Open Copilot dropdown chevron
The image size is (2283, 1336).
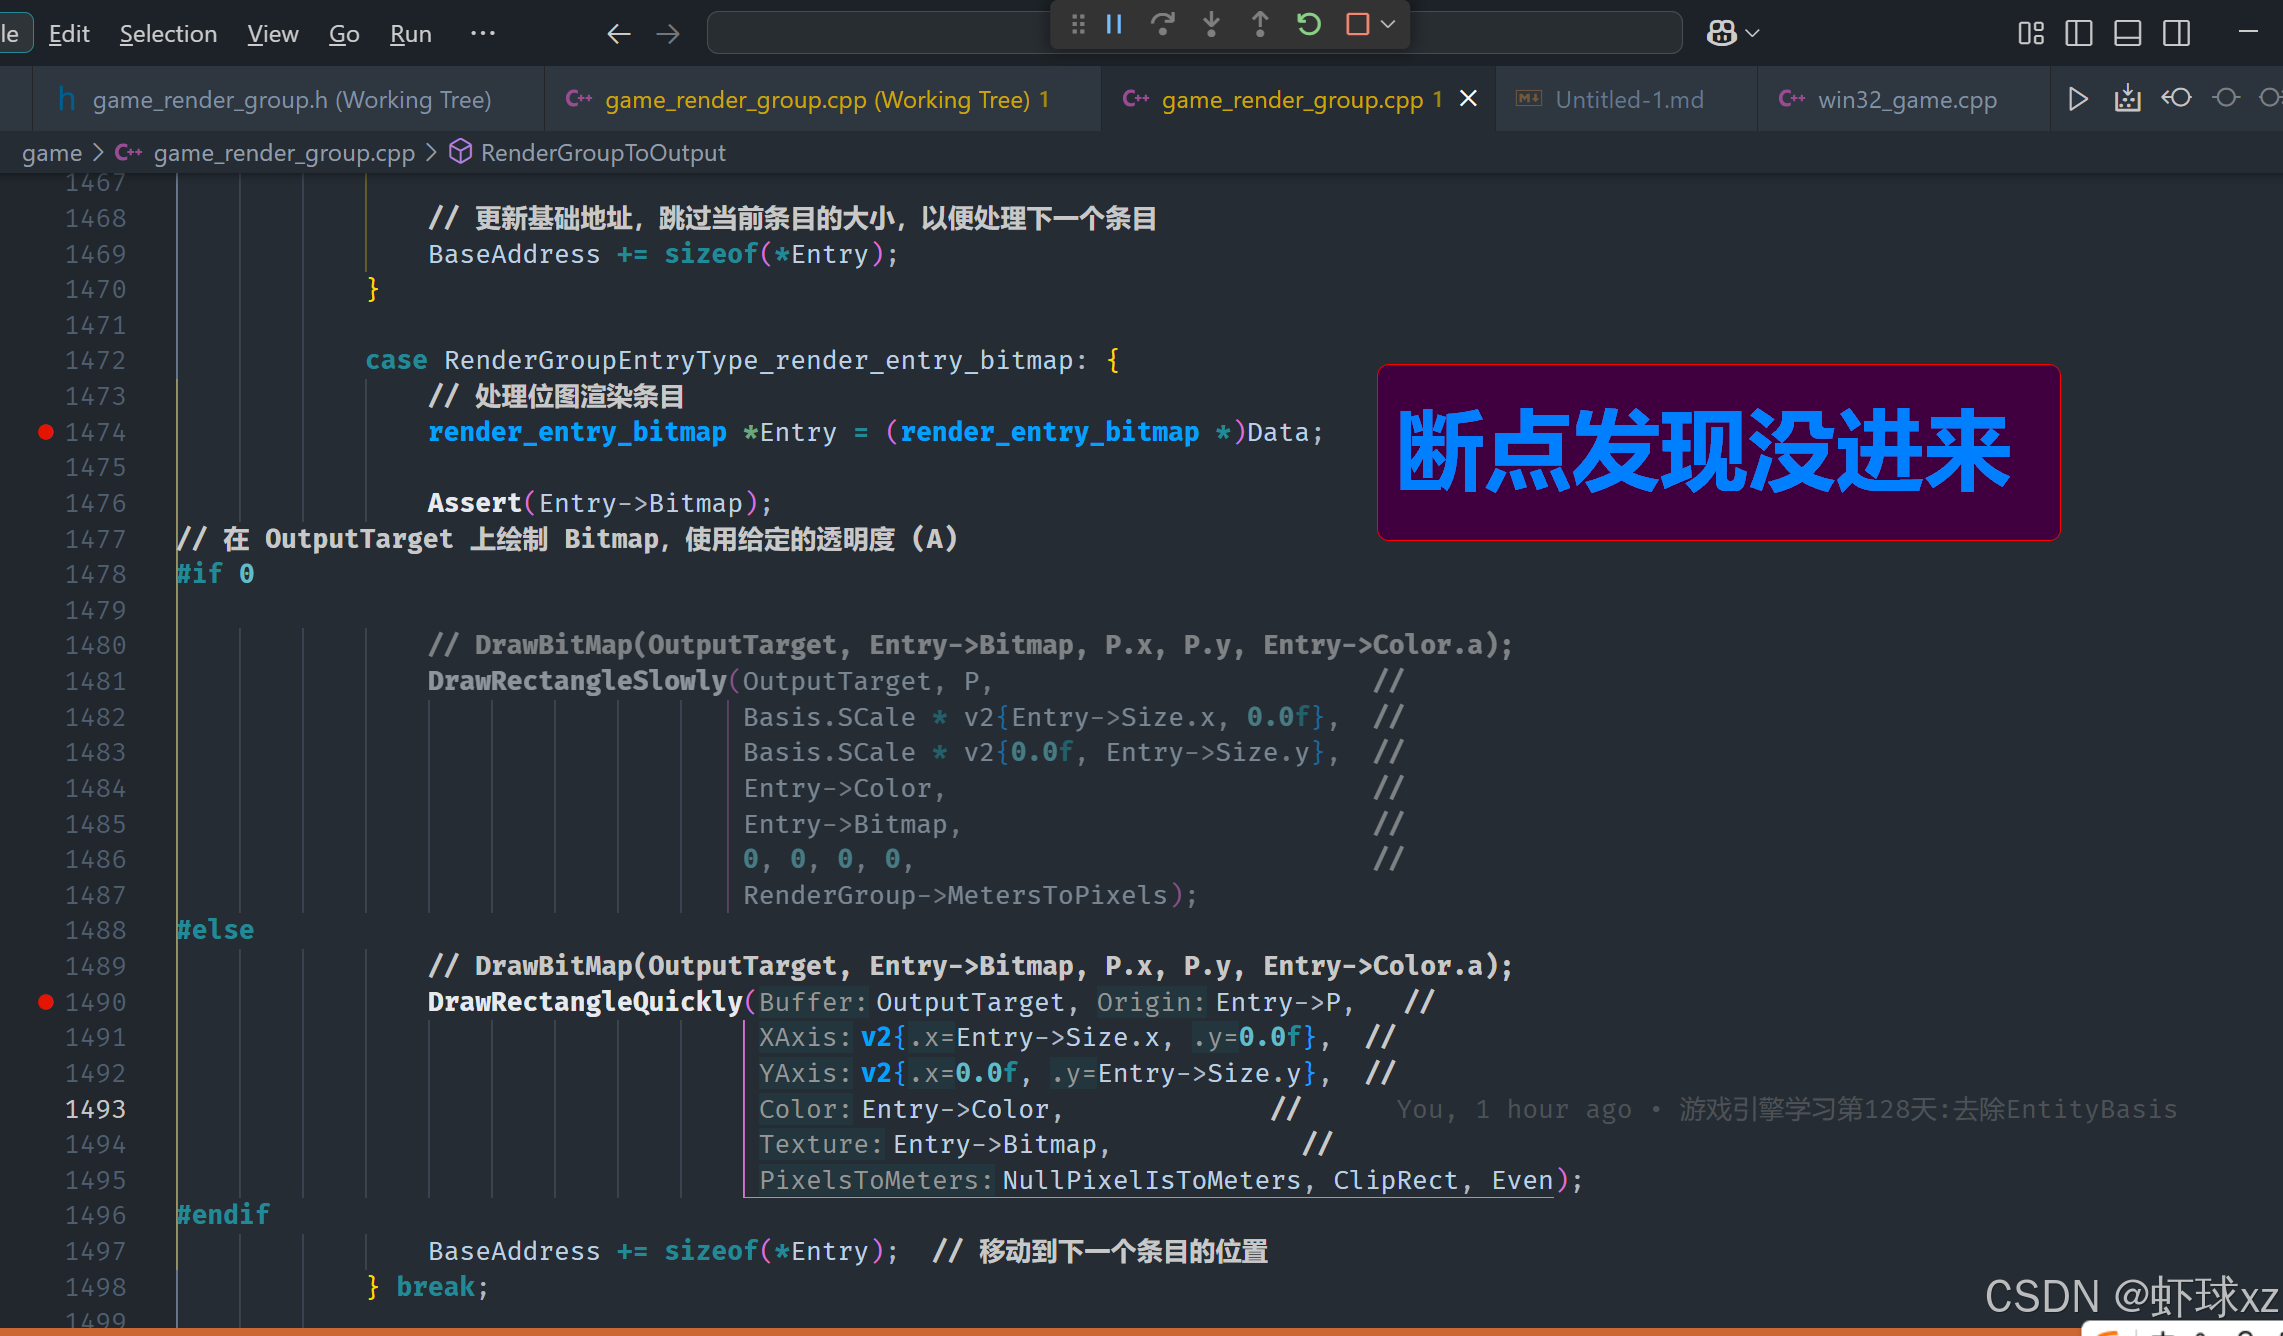coord(1753,34)
